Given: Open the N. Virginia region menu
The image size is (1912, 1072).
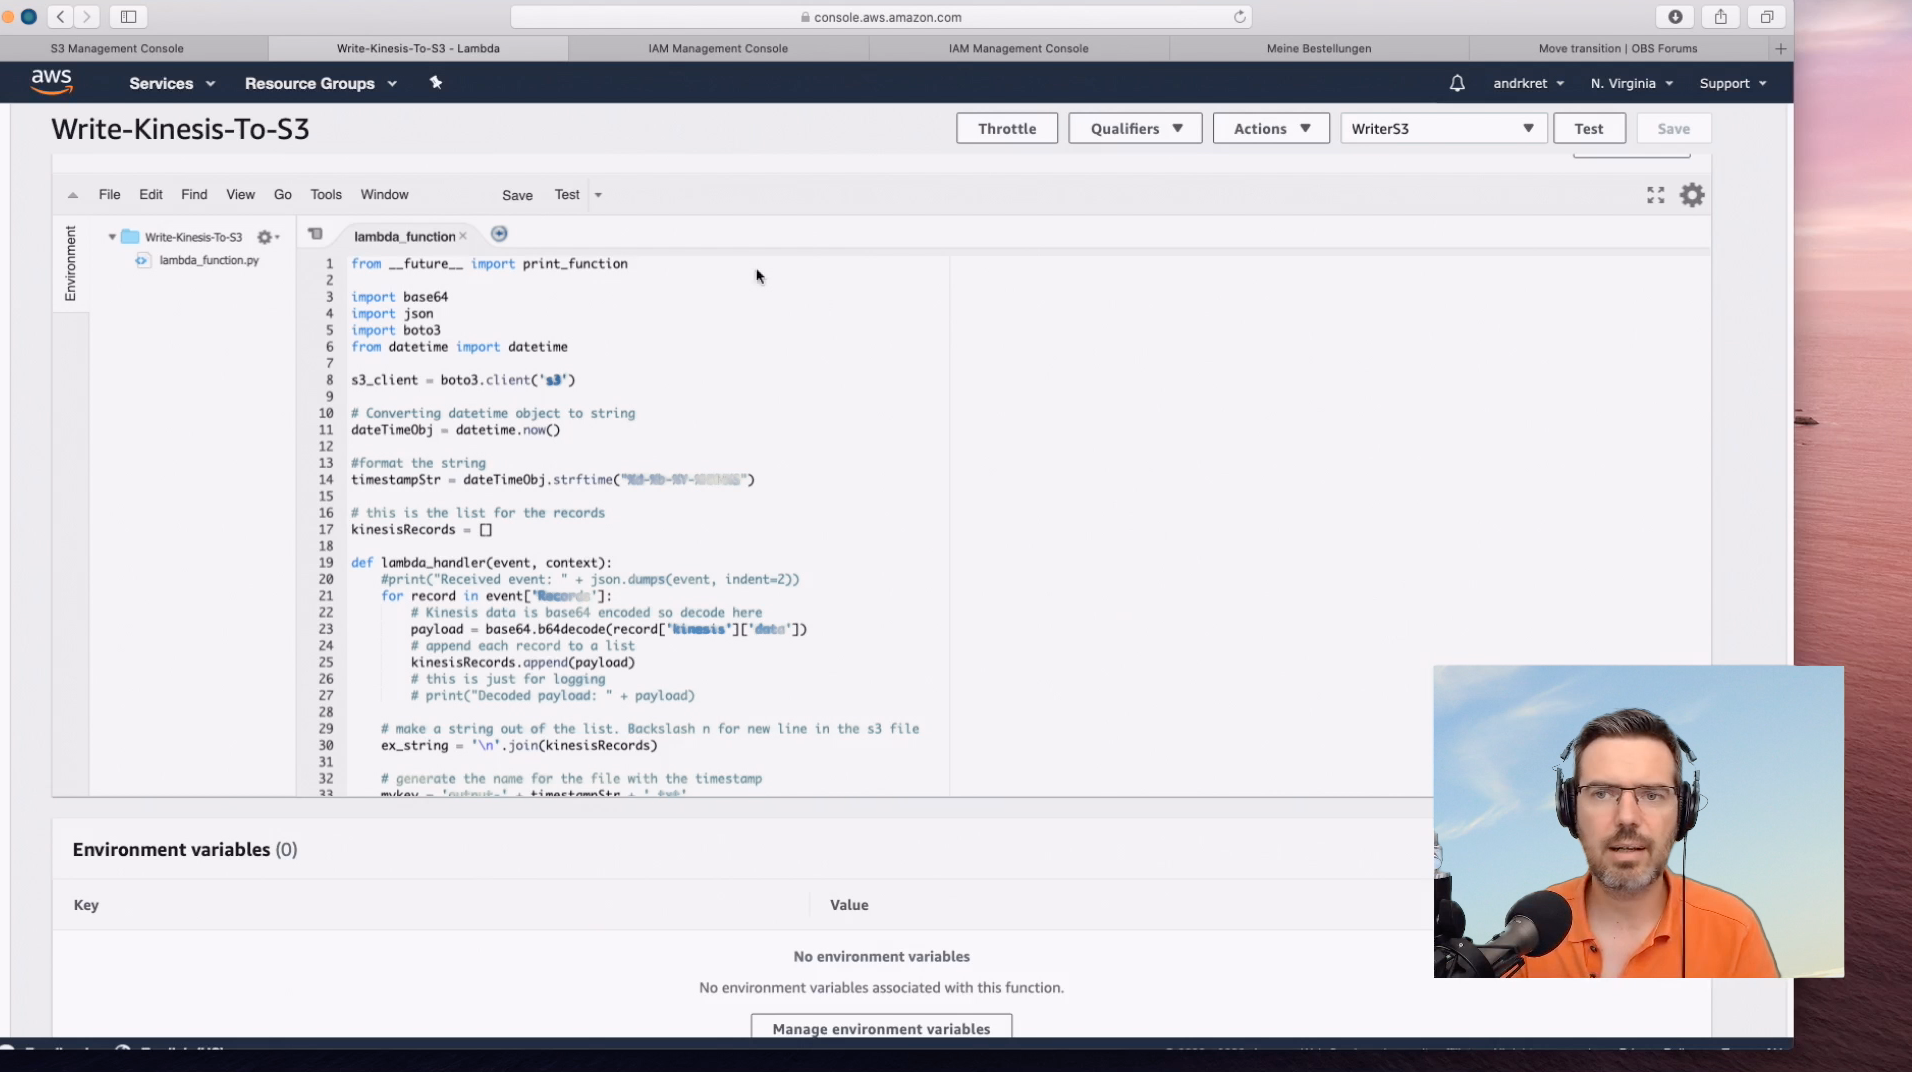Looking at the screenshot, I should [1631, 83].
